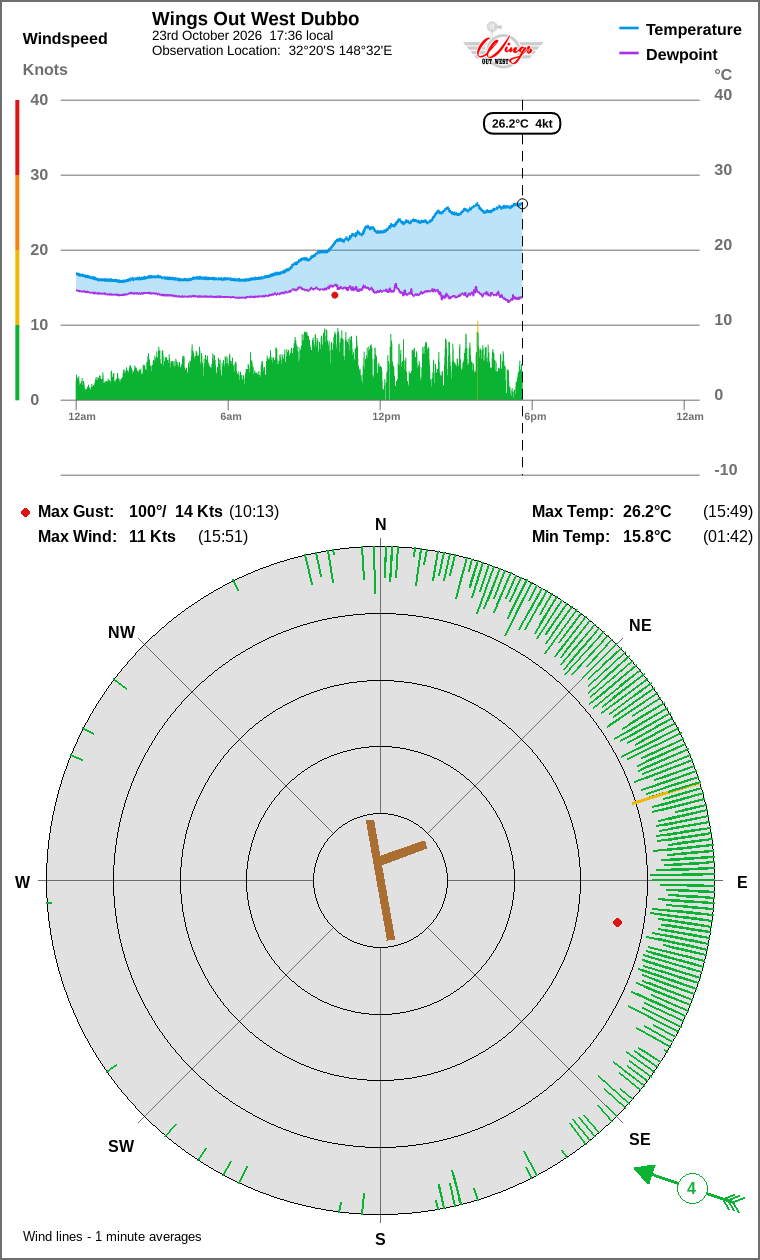This screenshot has width=760, height=1260.
Task: Click the NE compass label
Action: point(640,626)
